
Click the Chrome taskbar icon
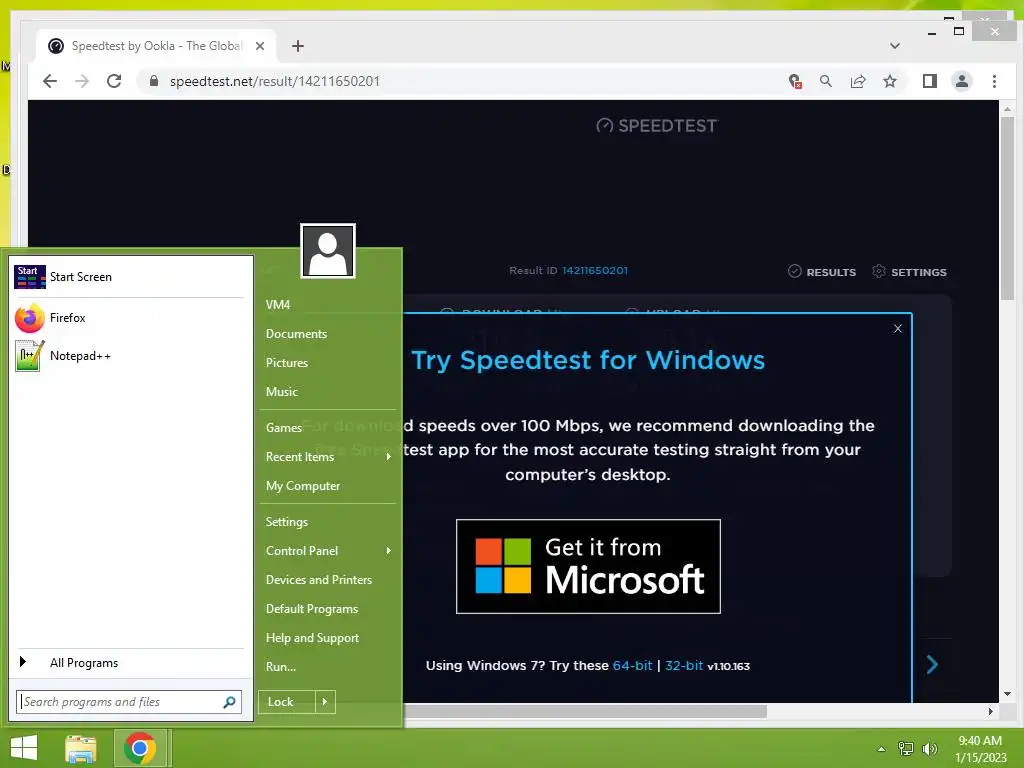click(x=140, y=748)
